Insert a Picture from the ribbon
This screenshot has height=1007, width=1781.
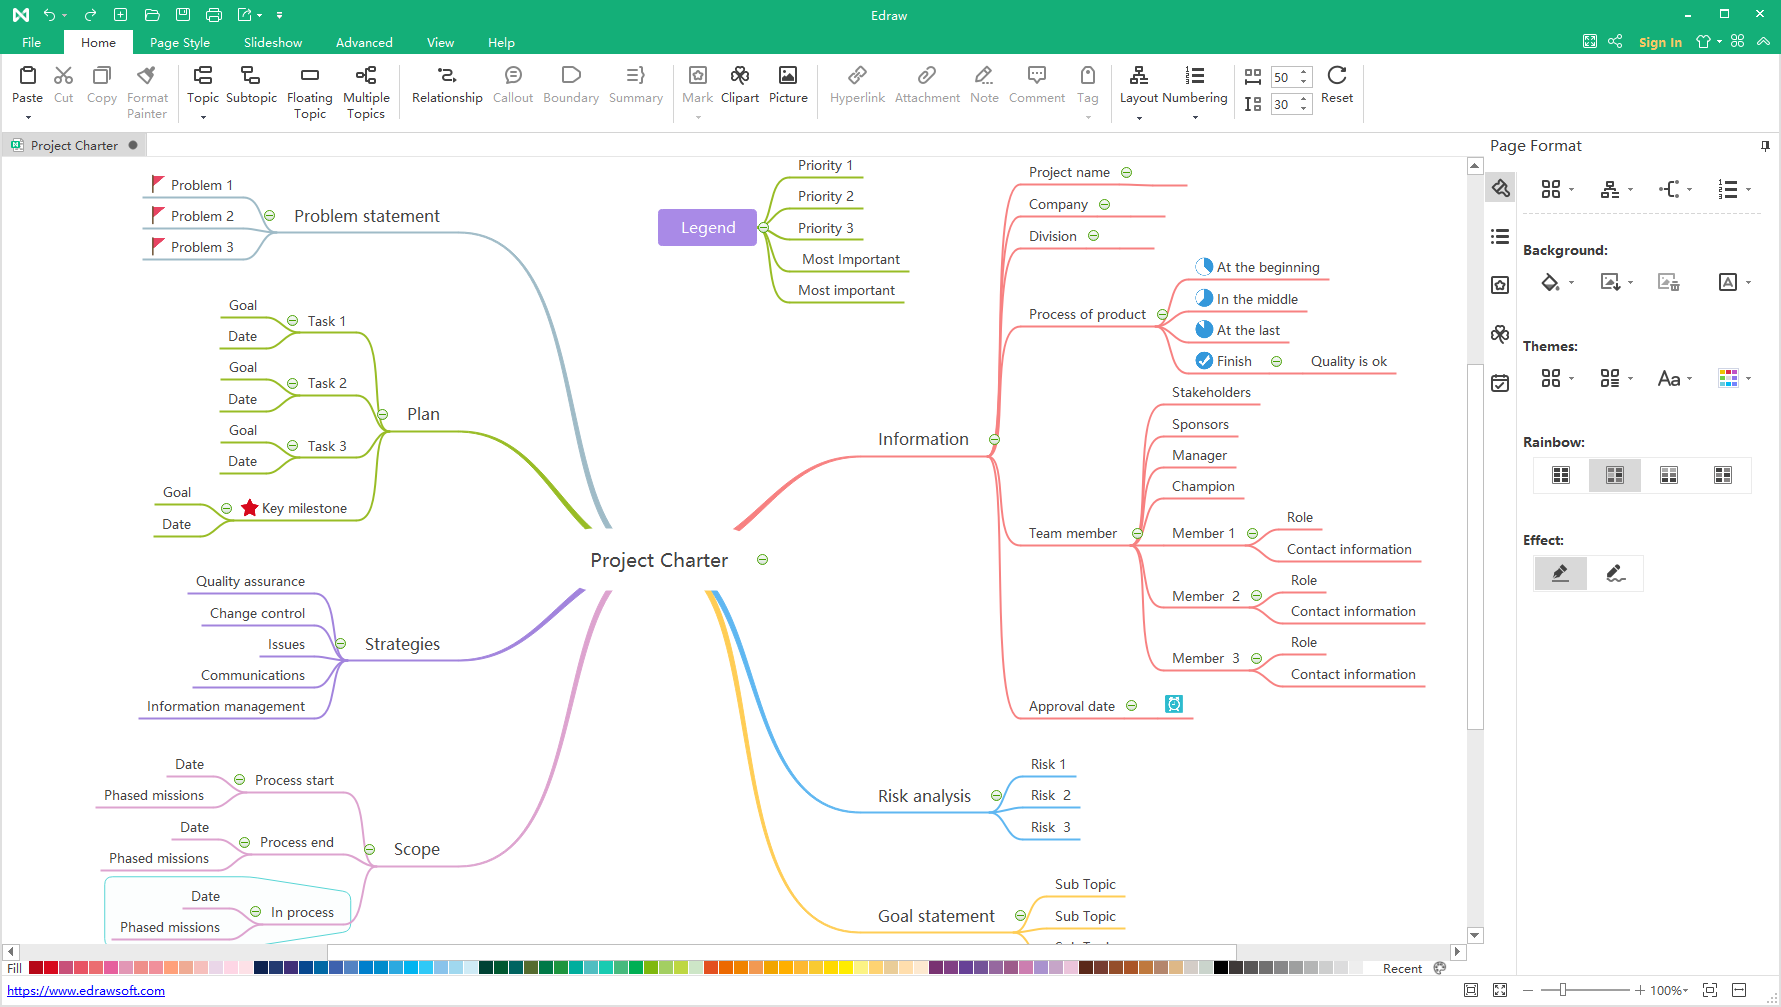tap(787, 76)
